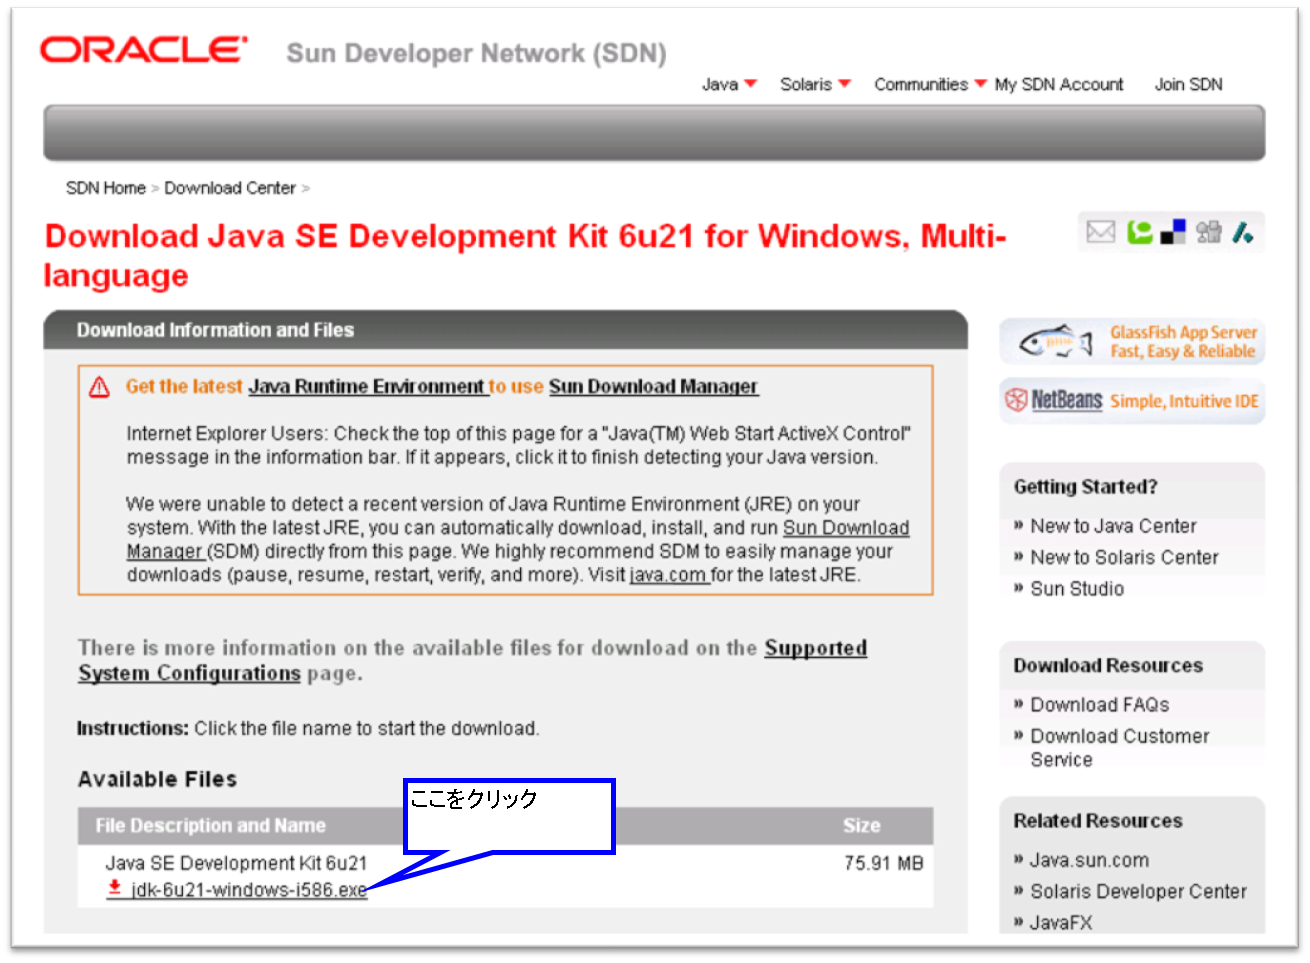1310x963 pixels.
Task: Open New to Java Center
Action: (1113, 526)
